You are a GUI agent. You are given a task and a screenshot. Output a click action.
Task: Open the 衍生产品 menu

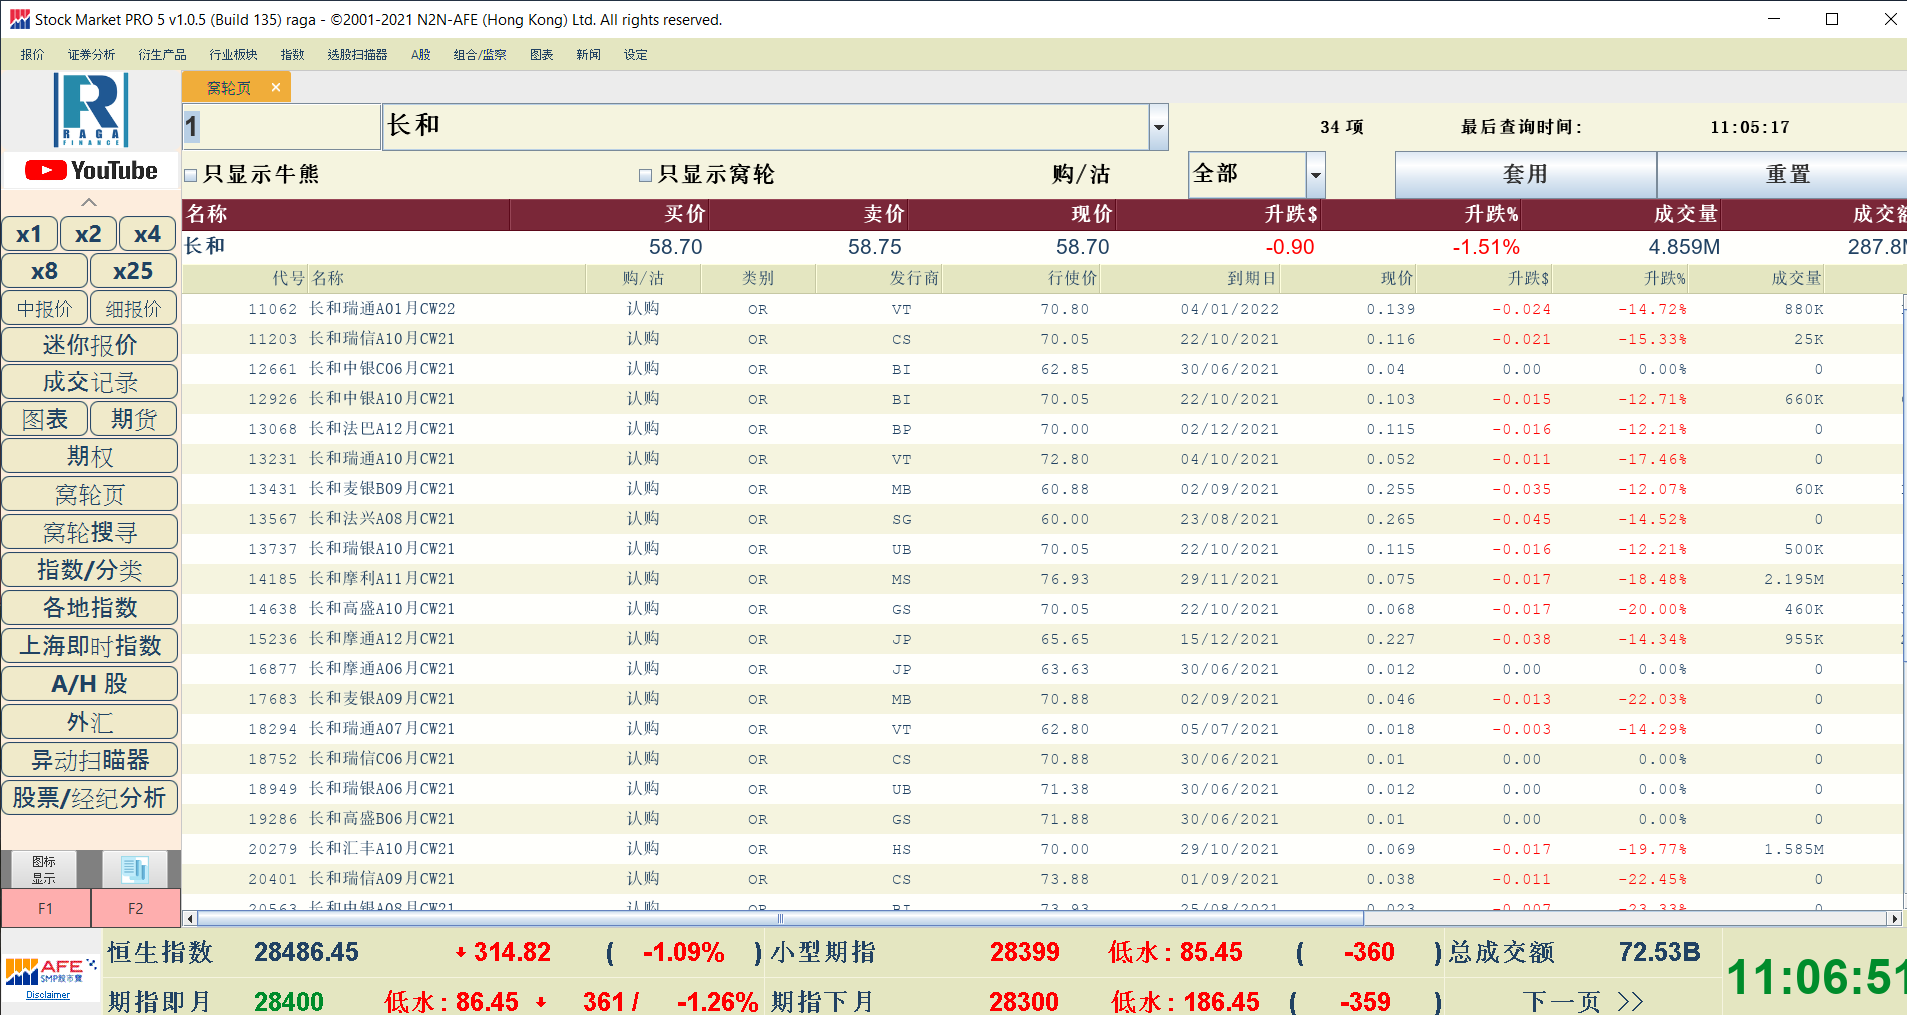(x=162, y=55)
